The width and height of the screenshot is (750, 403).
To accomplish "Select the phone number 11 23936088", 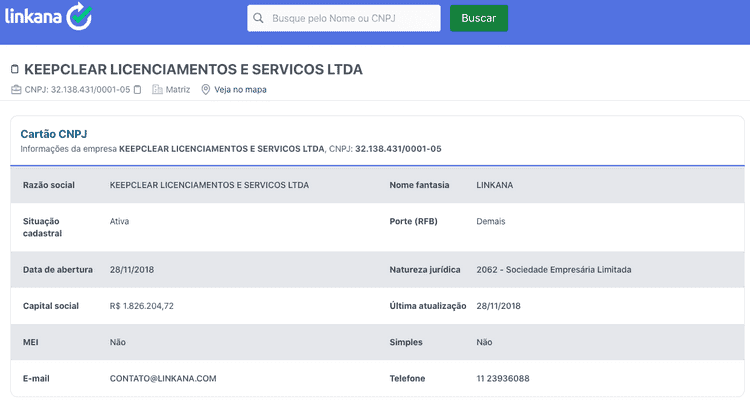I will (x=503, y=379).
